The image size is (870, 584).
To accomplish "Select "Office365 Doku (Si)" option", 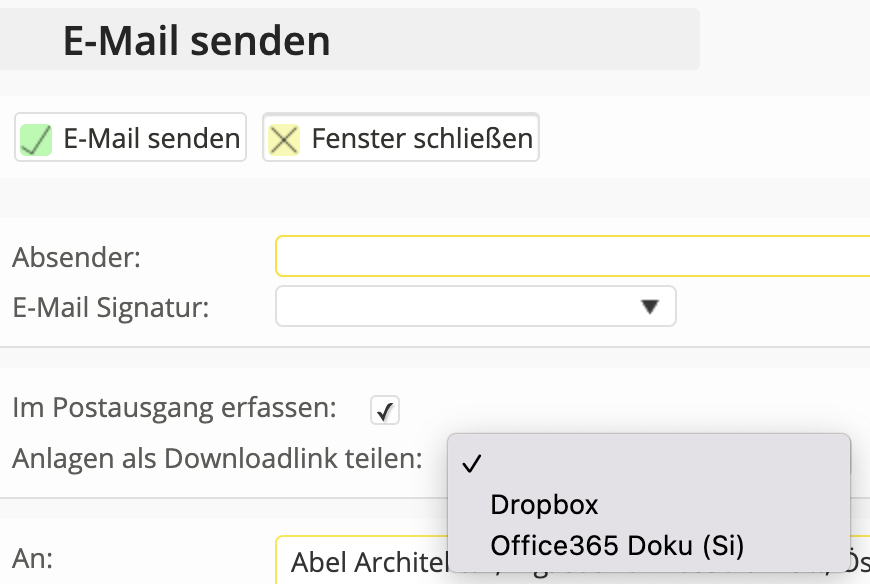I will [617, 545].
